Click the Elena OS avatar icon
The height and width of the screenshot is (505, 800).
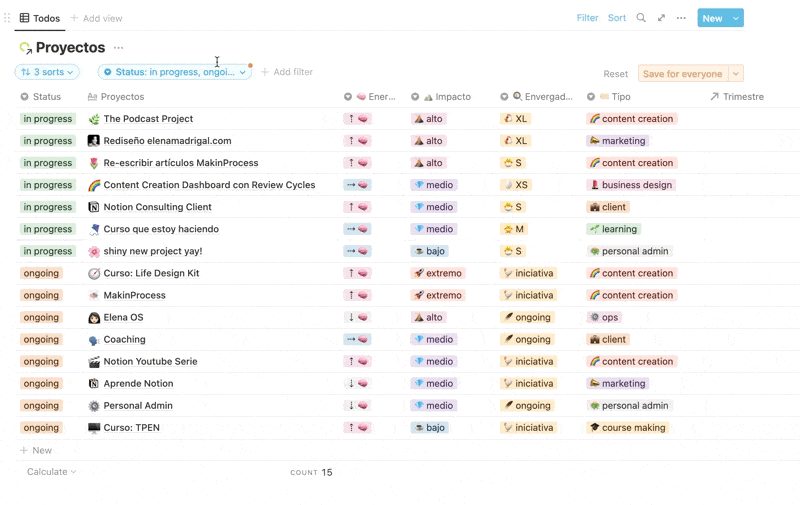point(94,317)
